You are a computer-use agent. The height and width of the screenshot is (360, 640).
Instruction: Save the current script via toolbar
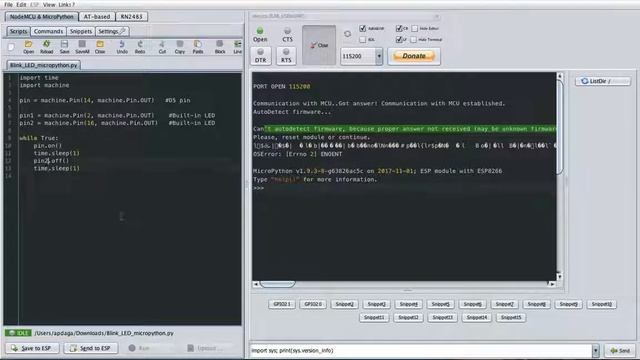64,47
